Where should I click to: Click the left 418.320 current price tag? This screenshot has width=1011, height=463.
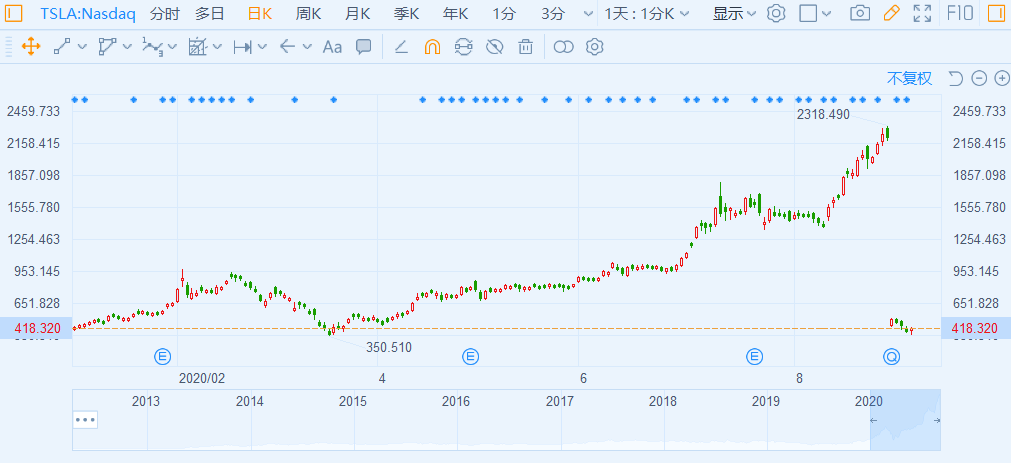pos(36,328)
